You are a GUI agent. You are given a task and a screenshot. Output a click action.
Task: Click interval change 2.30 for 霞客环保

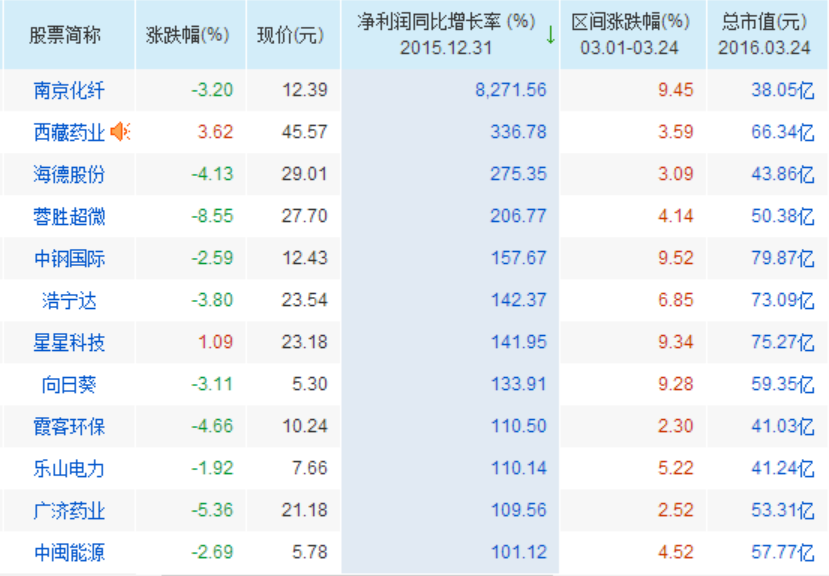676,426
